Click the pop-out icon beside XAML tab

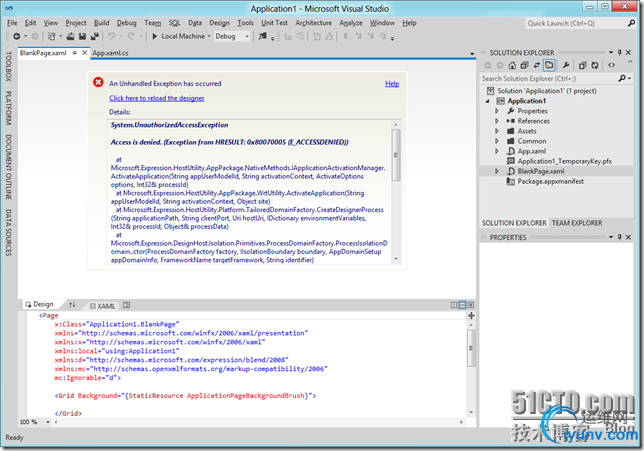click(126, 305)
